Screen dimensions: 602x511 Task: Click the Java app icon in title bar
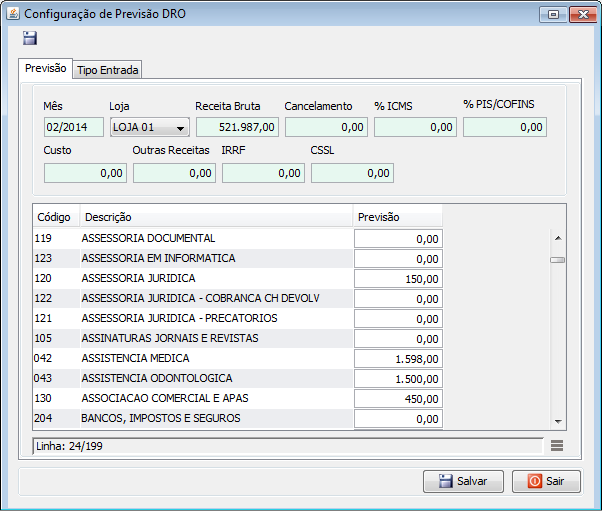13,14
